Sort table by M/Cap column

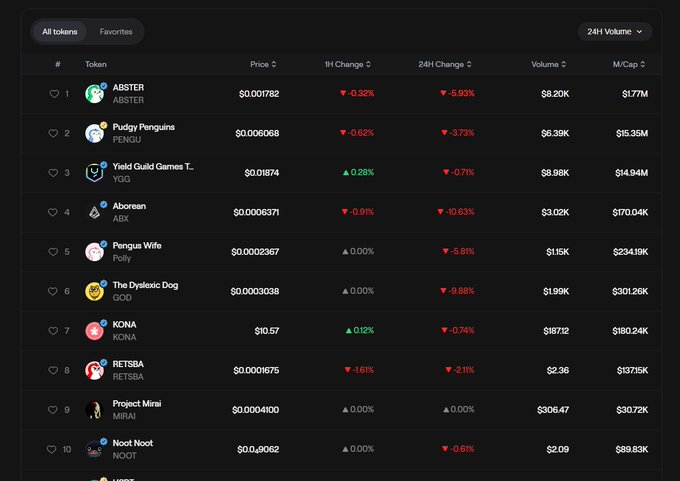[x=629, y=64]
